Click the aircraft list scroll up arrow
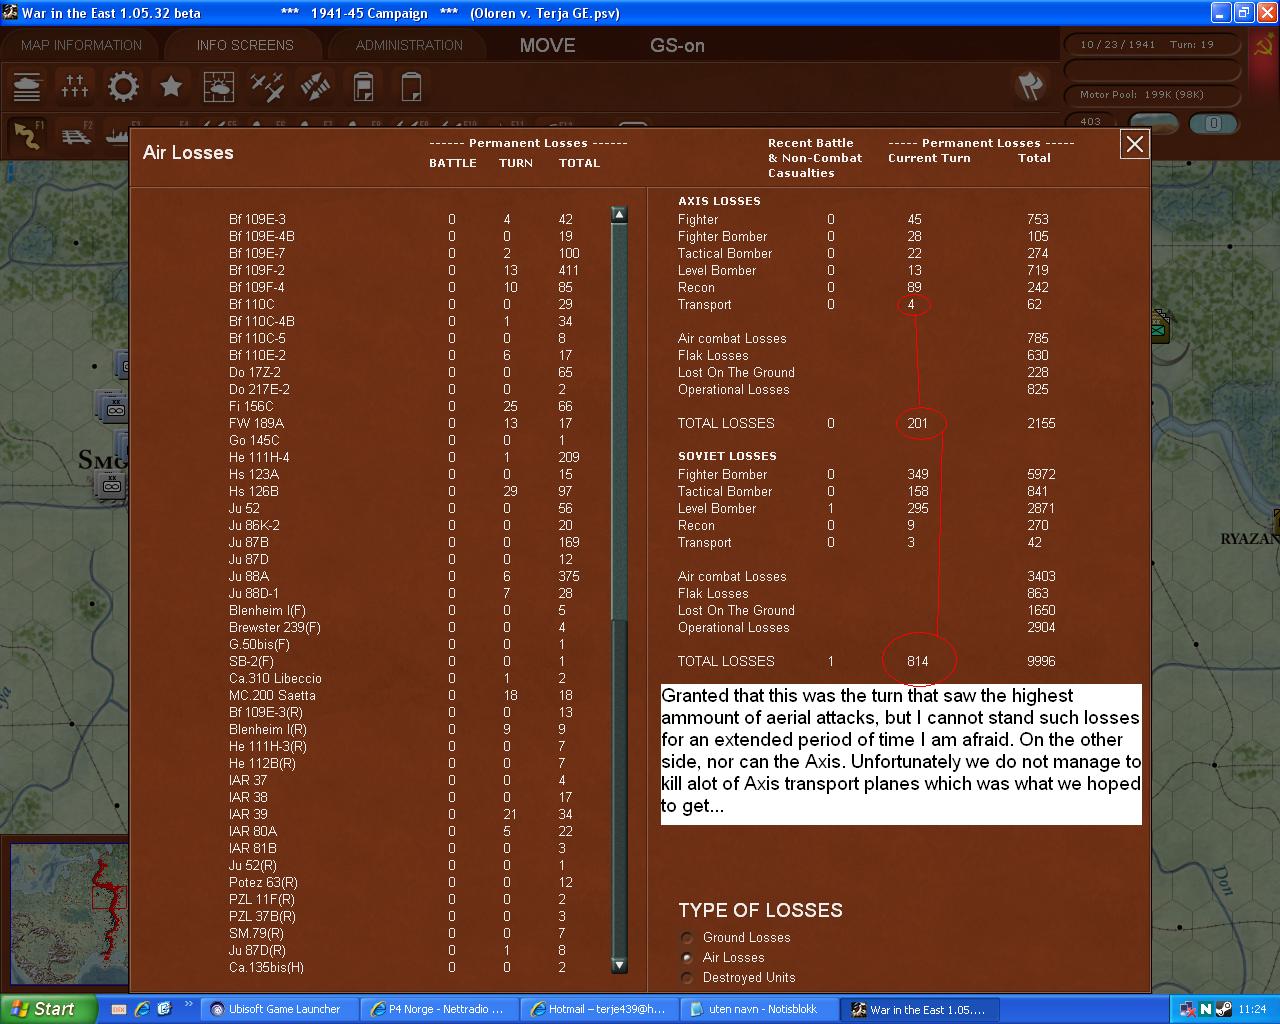 619,214
